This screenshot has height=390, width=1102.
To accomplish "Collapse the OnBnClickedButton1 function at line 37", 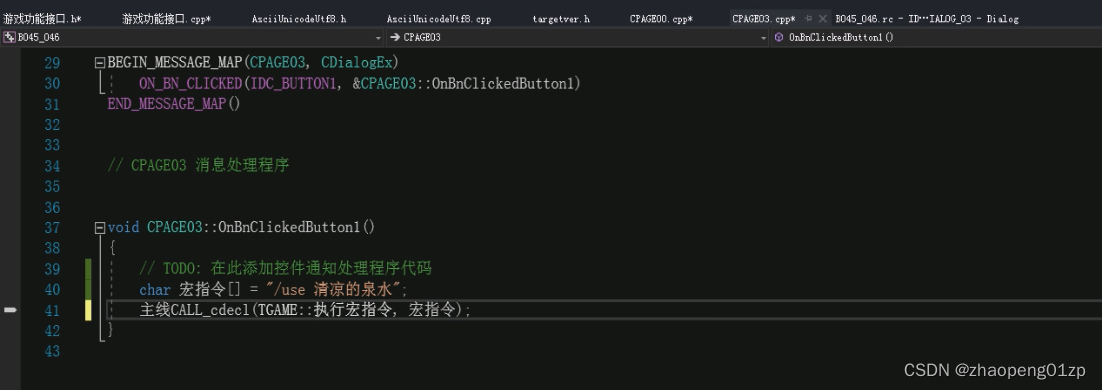I will click(x=99, y=228).
